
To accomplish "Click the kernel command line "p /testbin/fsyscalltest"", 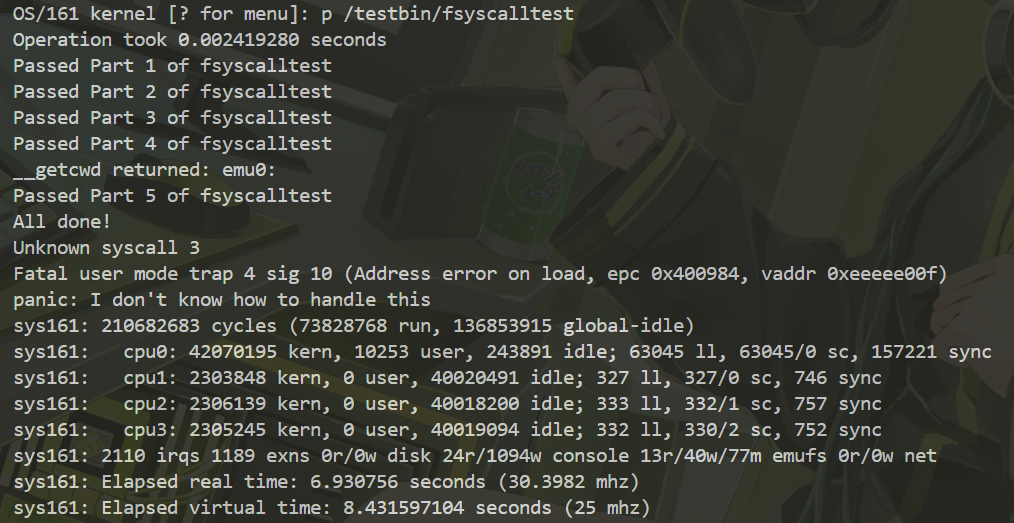I will point(448,14).
